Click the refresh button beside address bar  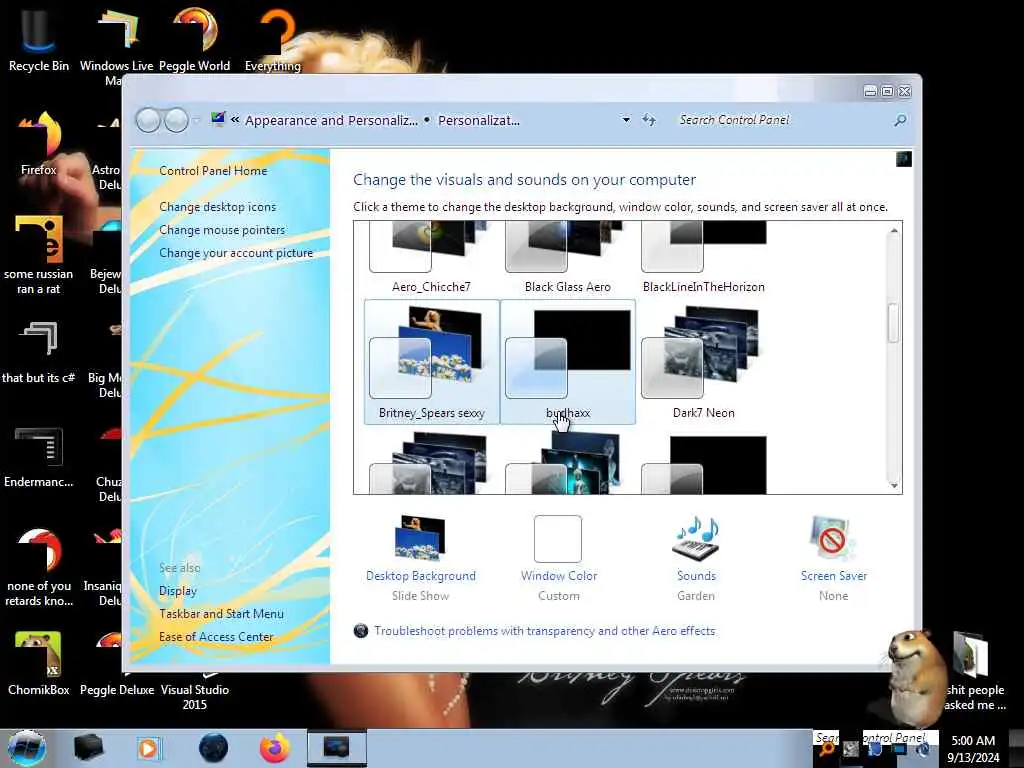pyautogui.click(x=648, y=120)
